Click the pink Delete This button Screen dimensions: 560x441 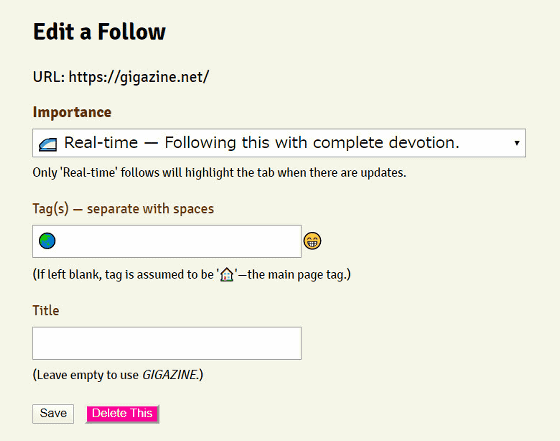click(122, 414)
